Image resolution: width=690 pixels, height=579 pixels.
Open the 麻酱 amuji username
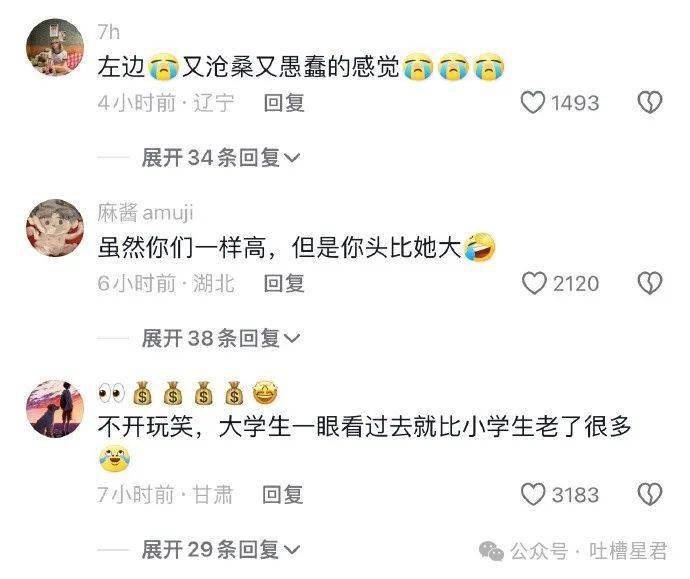pyautogui.click(x=145, y=213)
